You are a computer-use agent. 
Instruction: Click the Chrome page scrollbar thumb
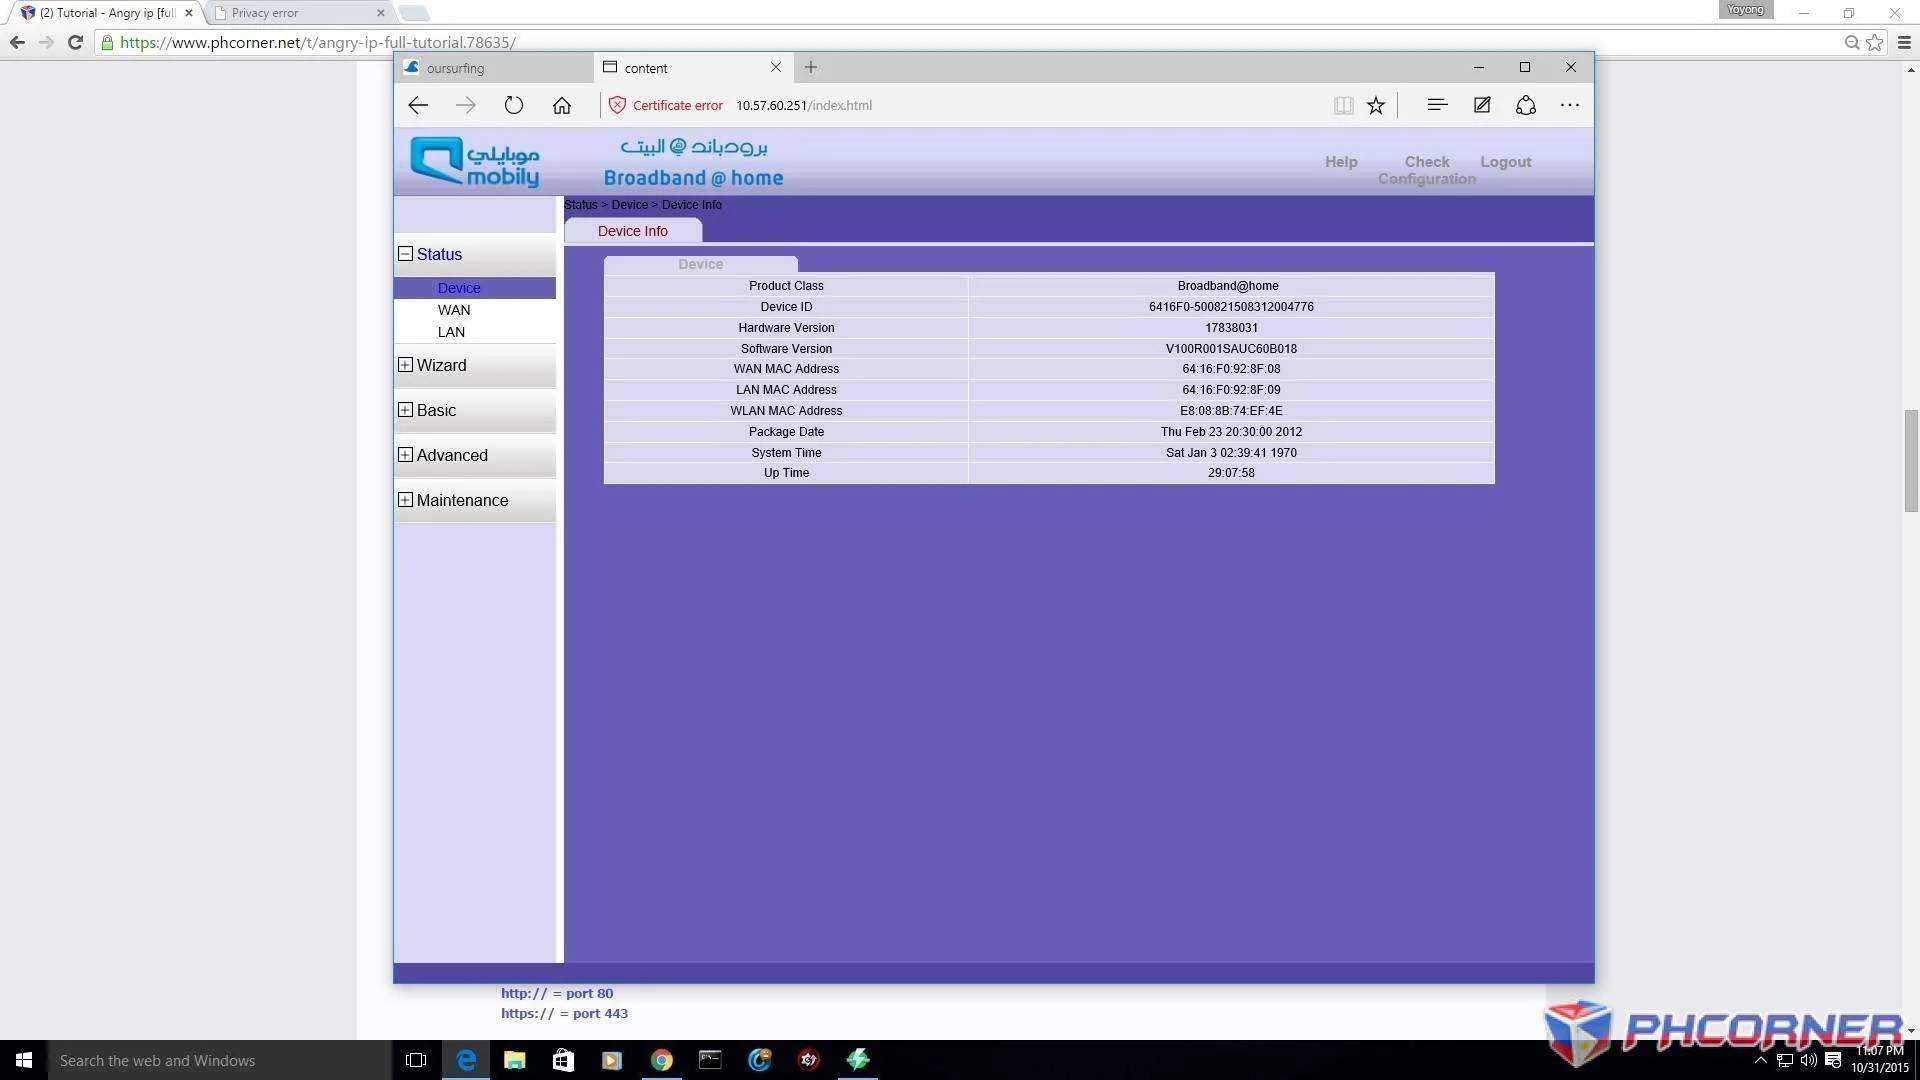(1911, 461)
